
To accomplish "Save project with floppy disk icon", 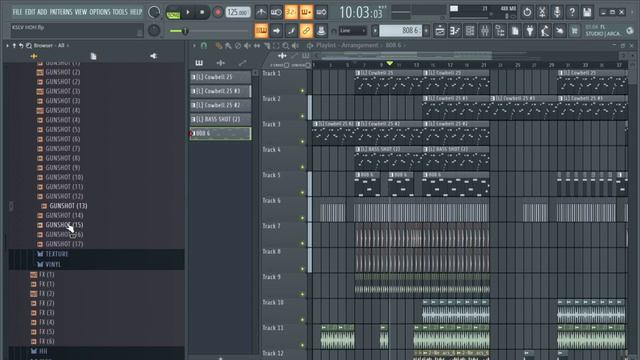I will click(587, 12).
